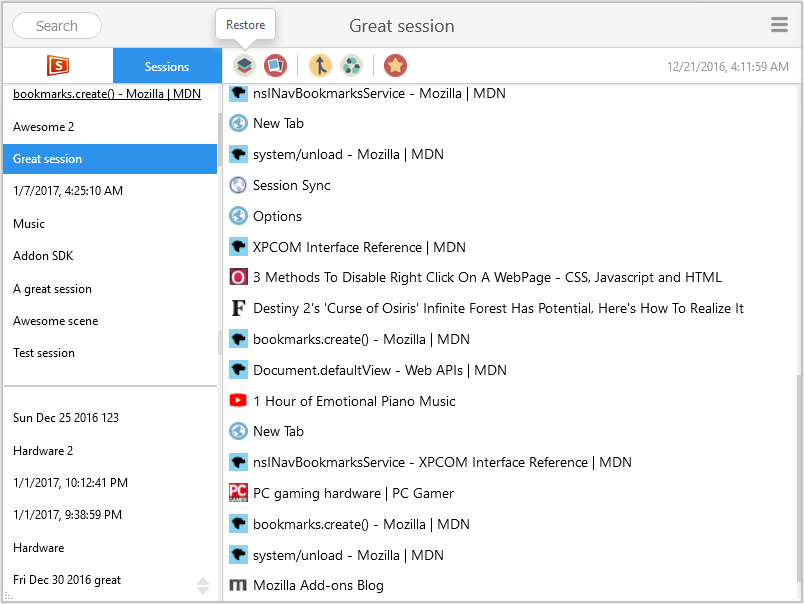This screenshot has height=604, width=804.
Task: Open the hamburger menu
Action: click(779, 25)
